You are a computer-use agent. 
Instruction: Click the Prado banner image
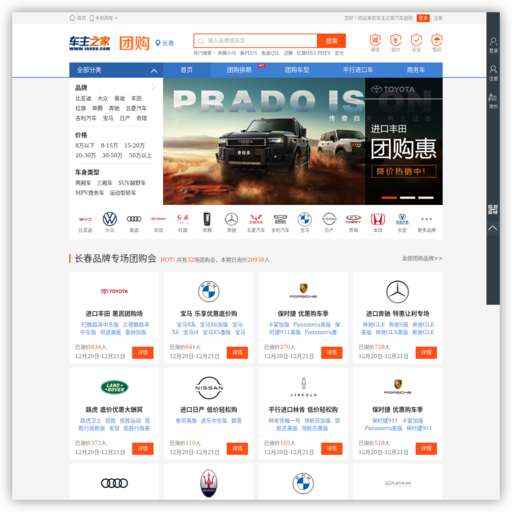pyautogui.click(x=264, y=141)
